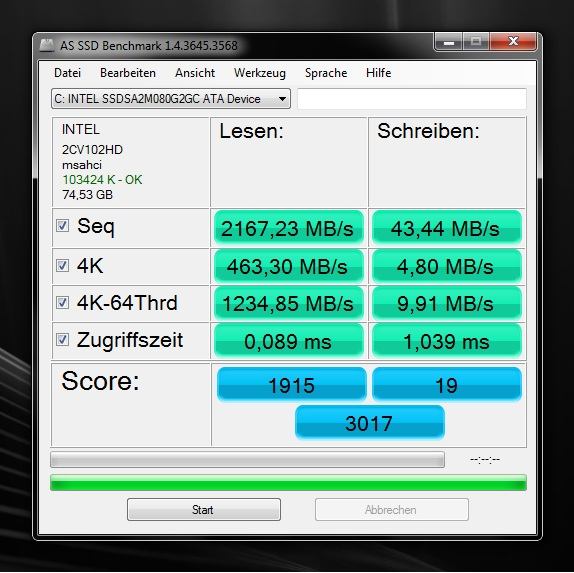Click the alignment text 103424 K - OK
This screenshot has height=573, width=574.
coord(102,180)
